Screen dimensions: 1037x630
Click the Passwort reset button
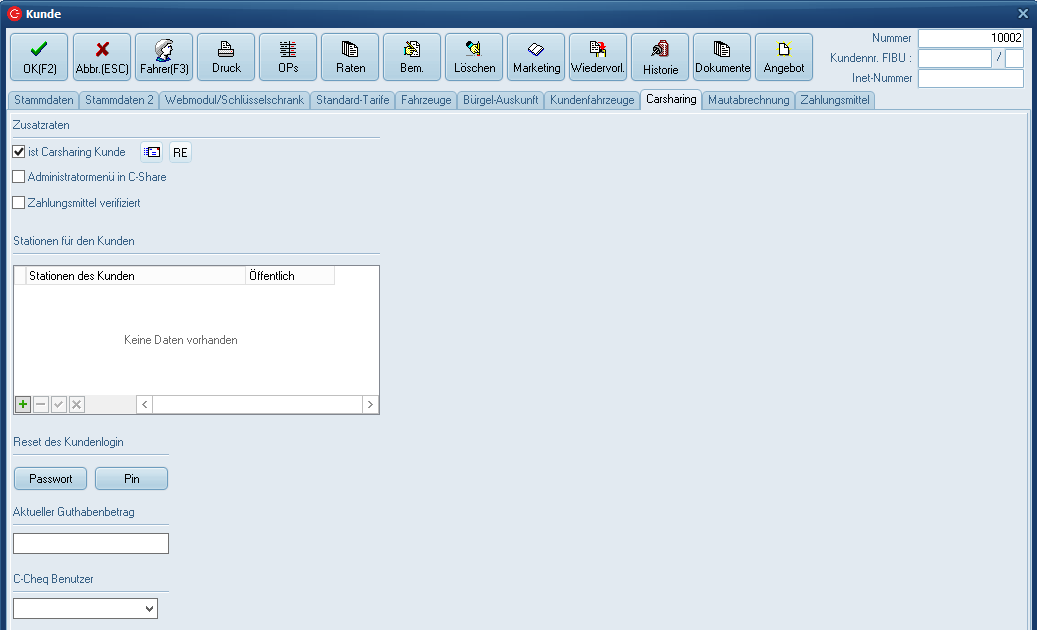click(x=51, y=479)
